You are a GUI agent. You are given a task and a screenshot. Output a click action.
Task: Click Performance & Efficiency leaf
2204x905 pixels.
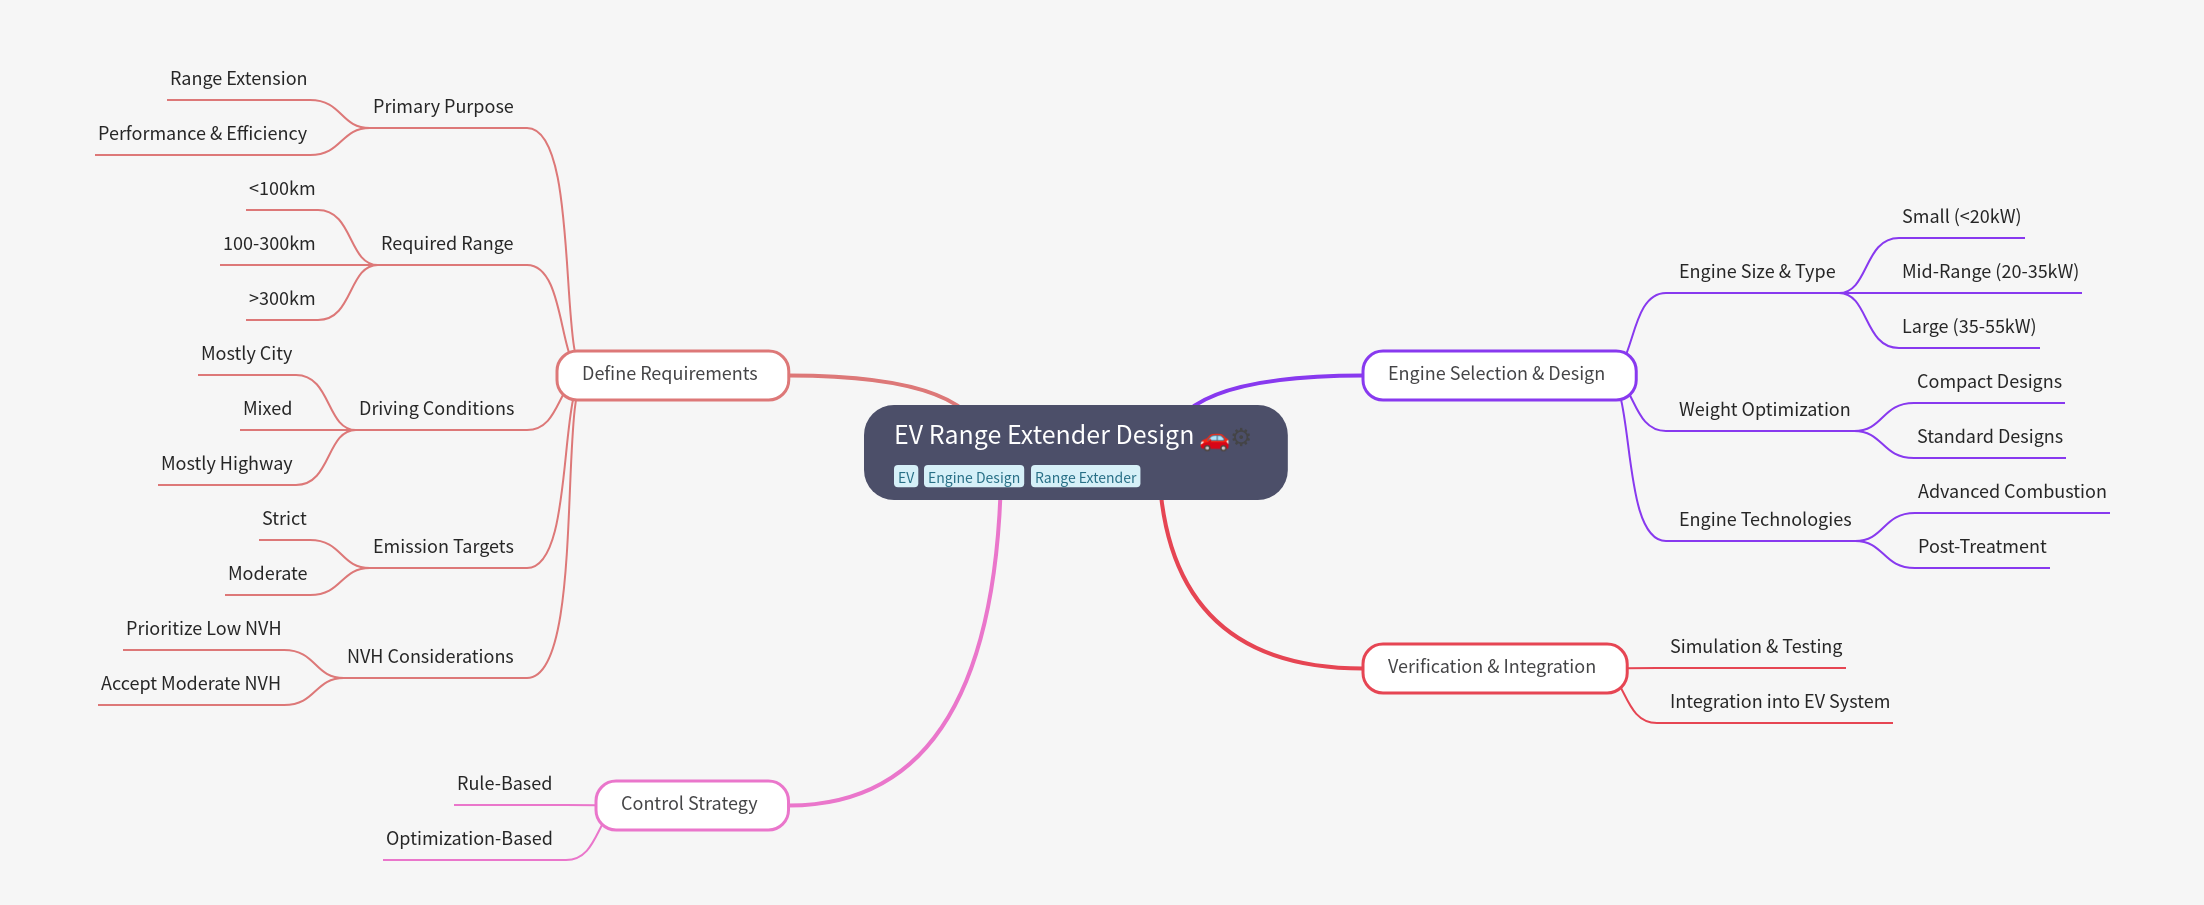[x=202, y=133]
